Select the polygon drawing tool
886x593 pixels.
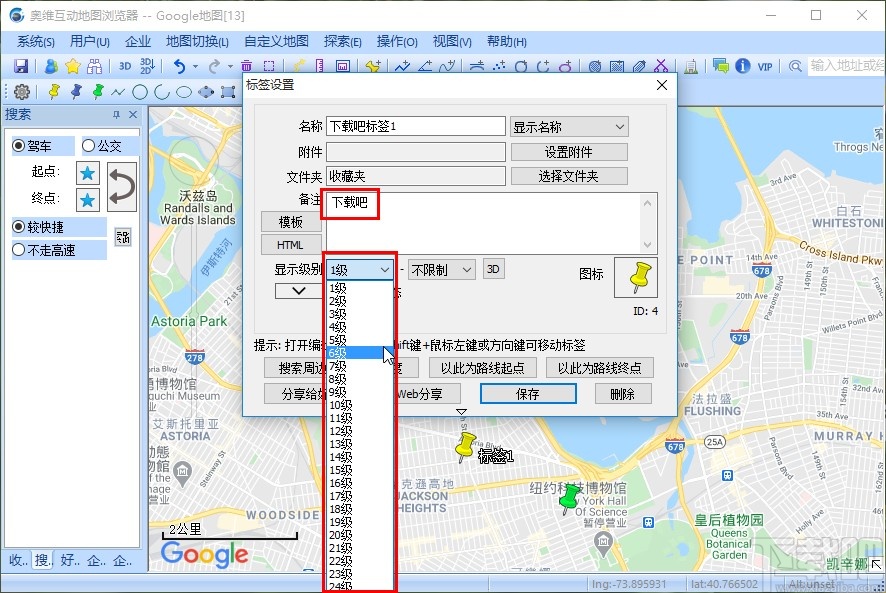point(206,91)
